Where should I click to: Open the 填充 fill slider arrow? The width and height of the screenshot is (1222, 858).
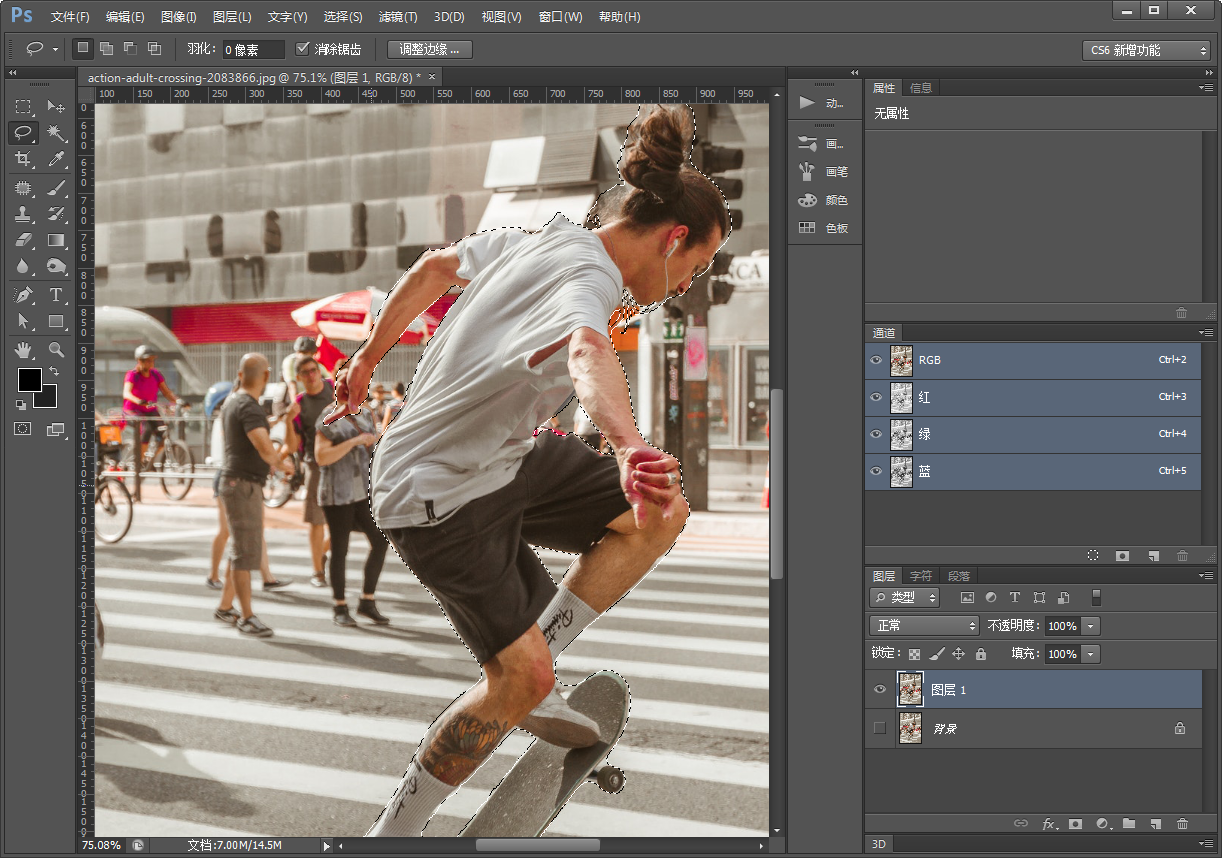click(x=1090, y=654)
